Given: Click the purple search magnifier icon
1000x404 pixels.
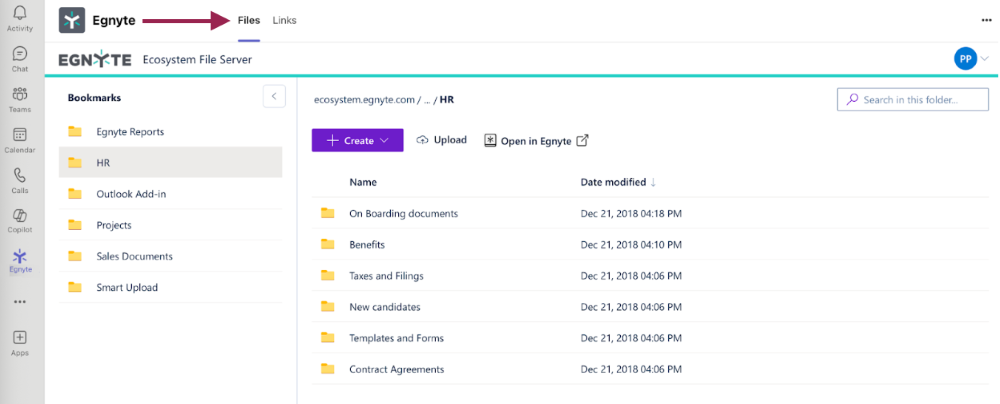Looking at the screenshot, I should [852, 100].
